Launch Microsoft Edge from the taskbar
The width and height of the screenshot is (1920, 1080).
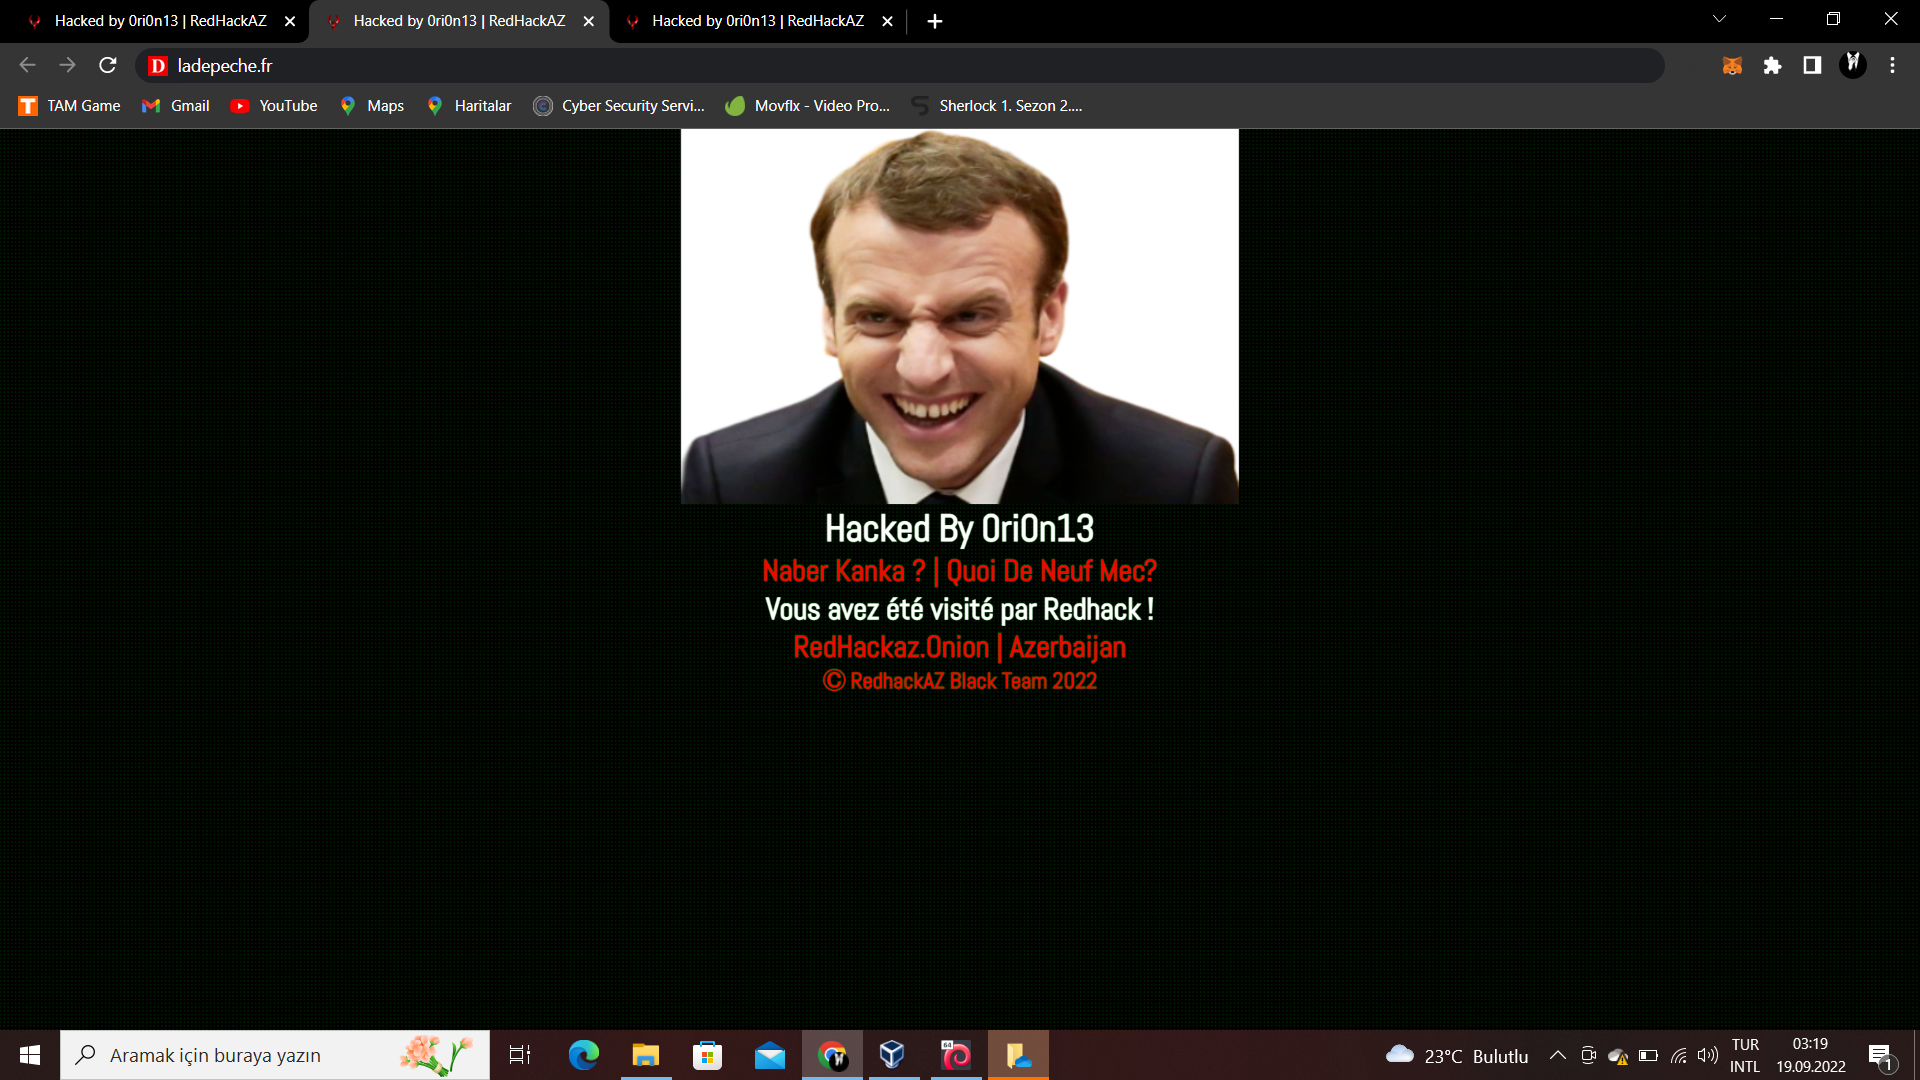pos(584,1055)
